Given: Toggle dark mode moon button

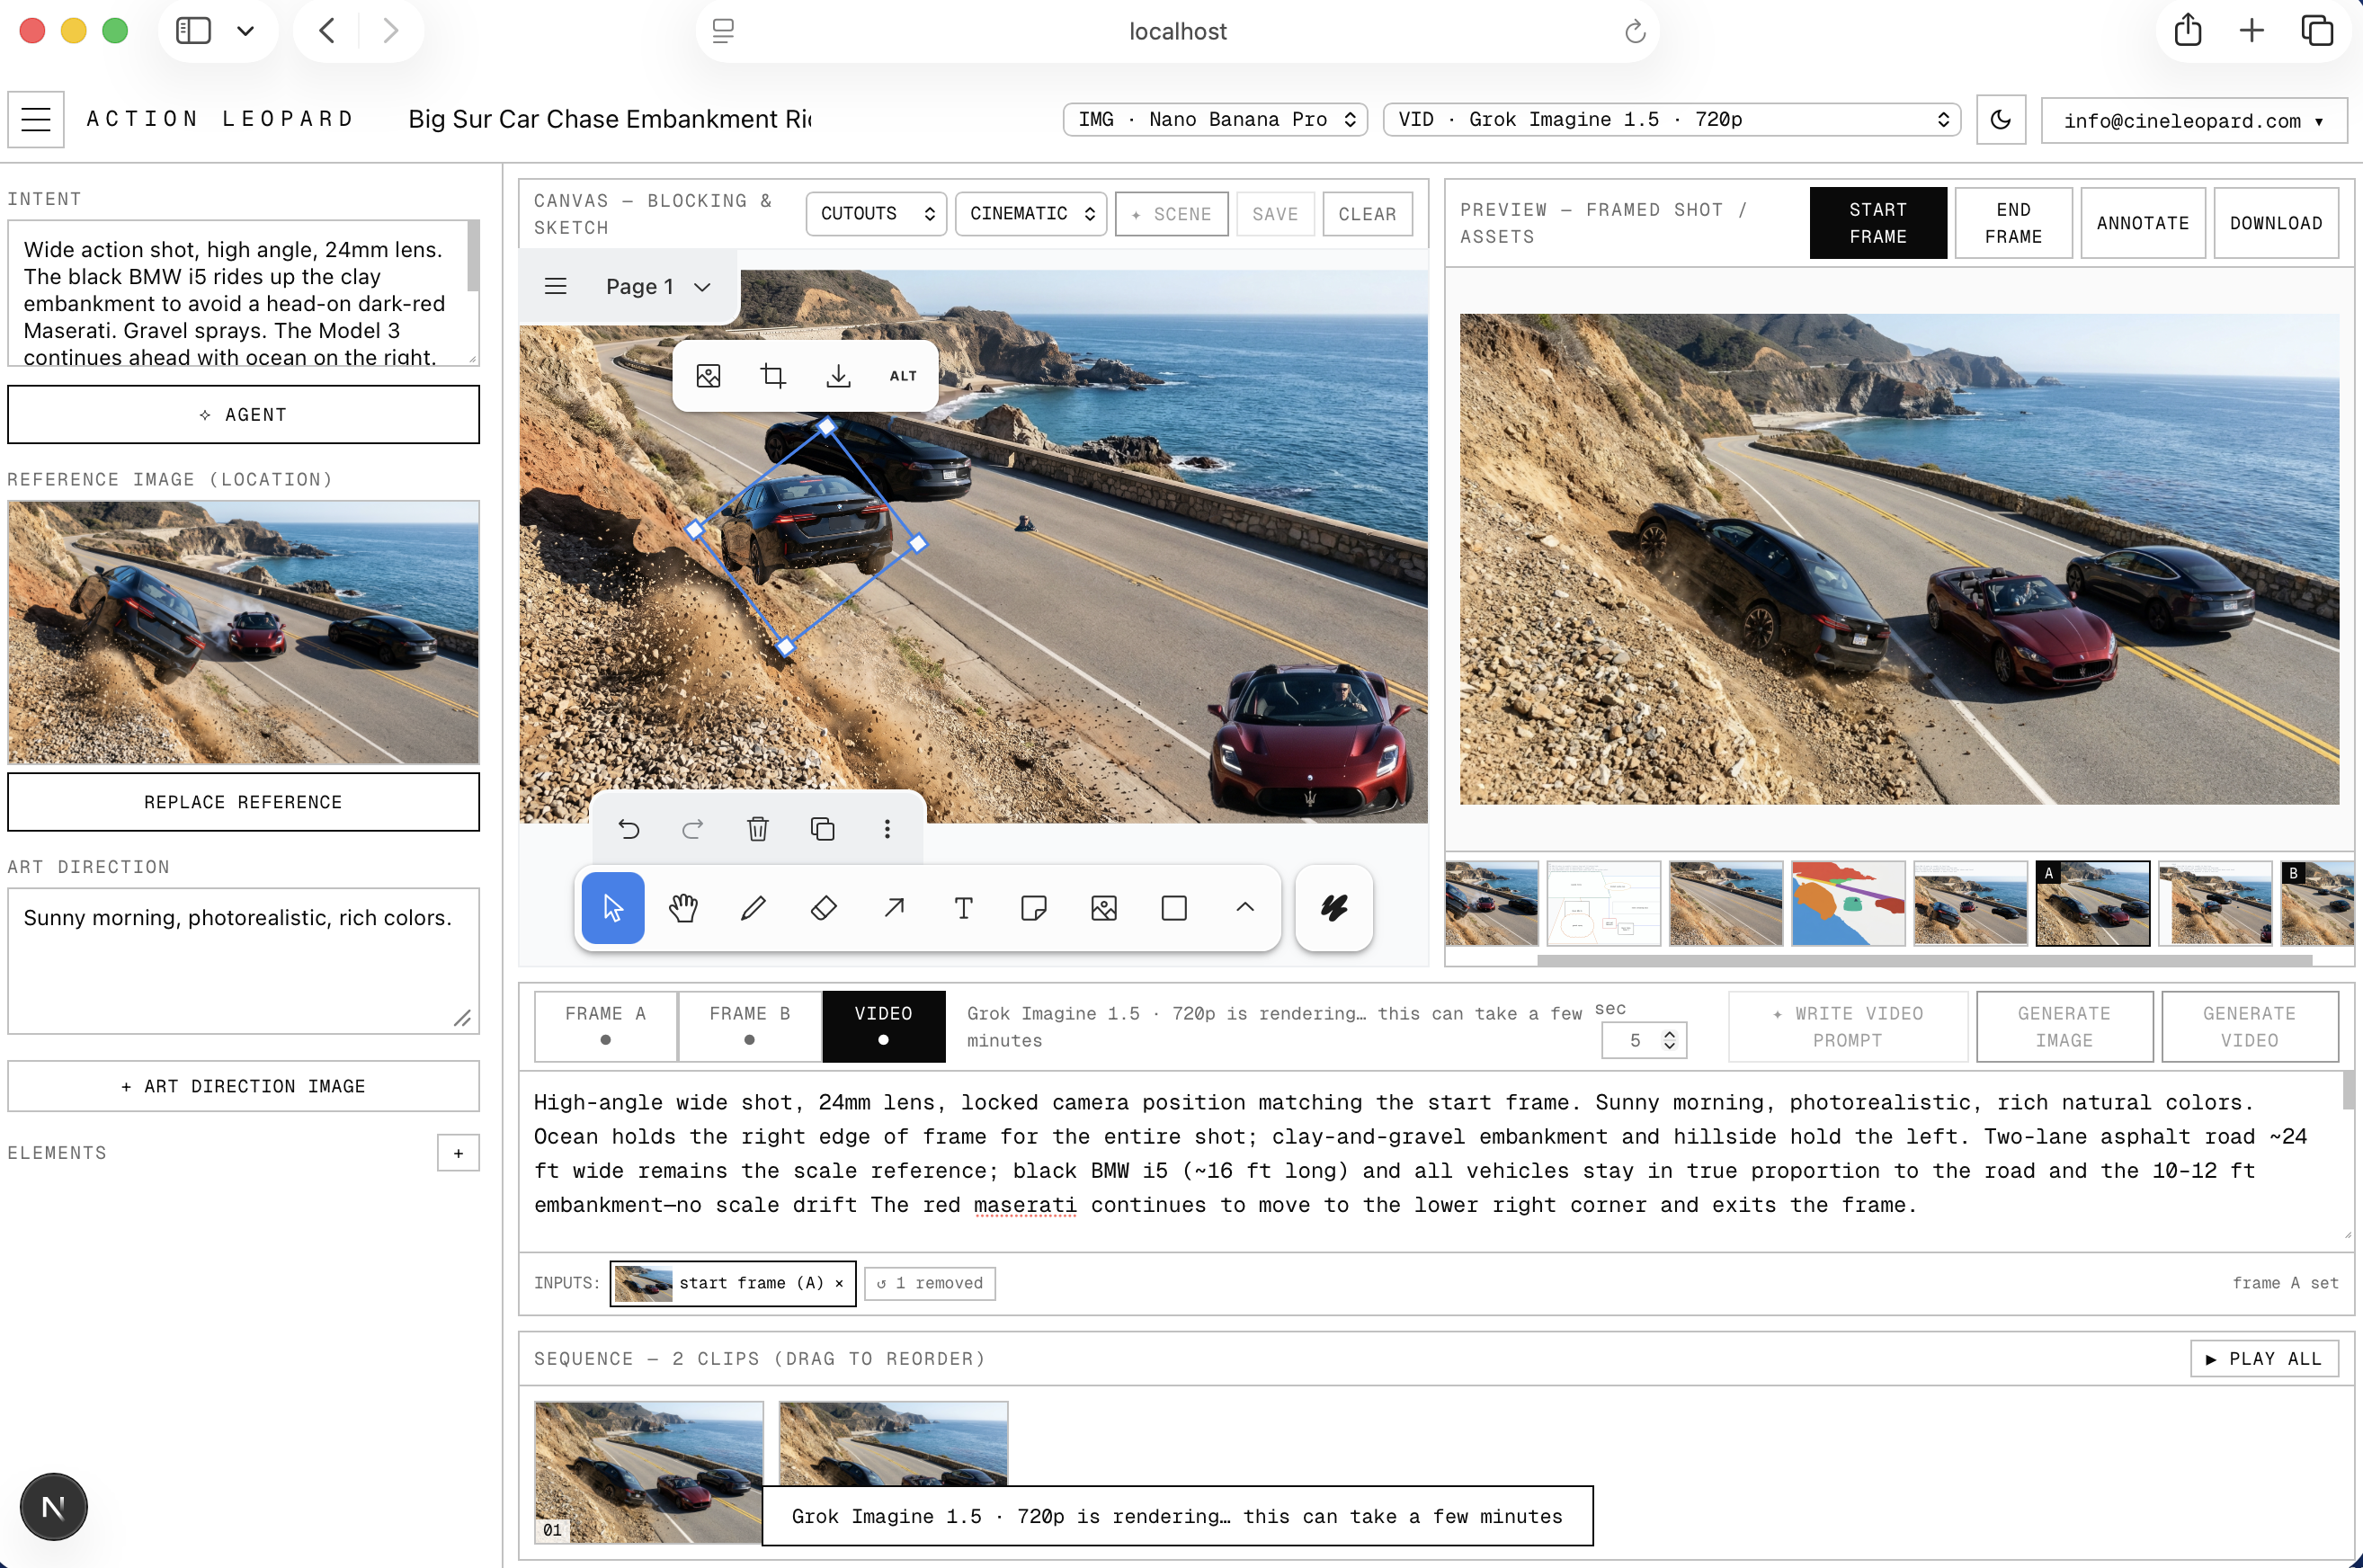Looking at the screenshot, I should [x=2000, y=120].
